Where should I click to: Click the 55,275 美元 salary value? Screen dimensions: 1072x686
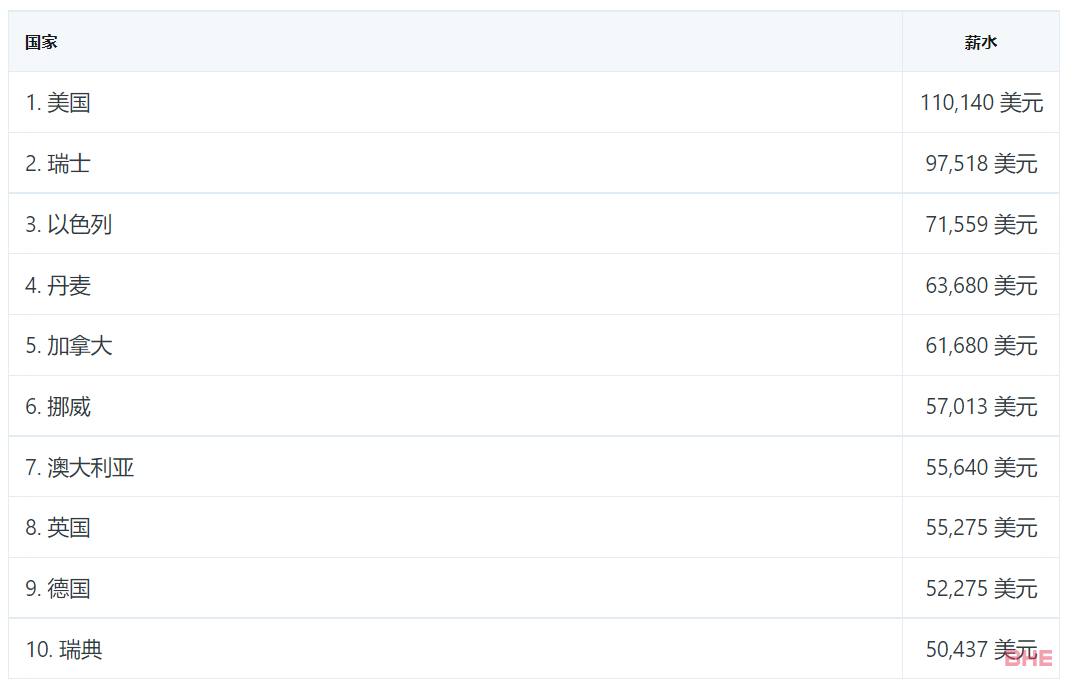coord(981,528)
